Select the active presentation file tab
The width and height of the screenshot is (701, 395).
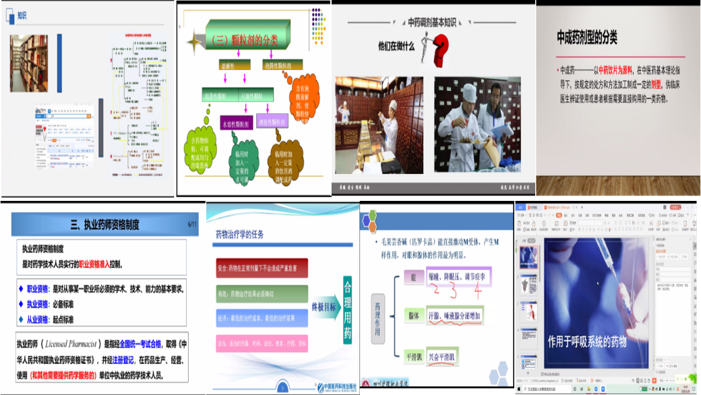(557, 207)
